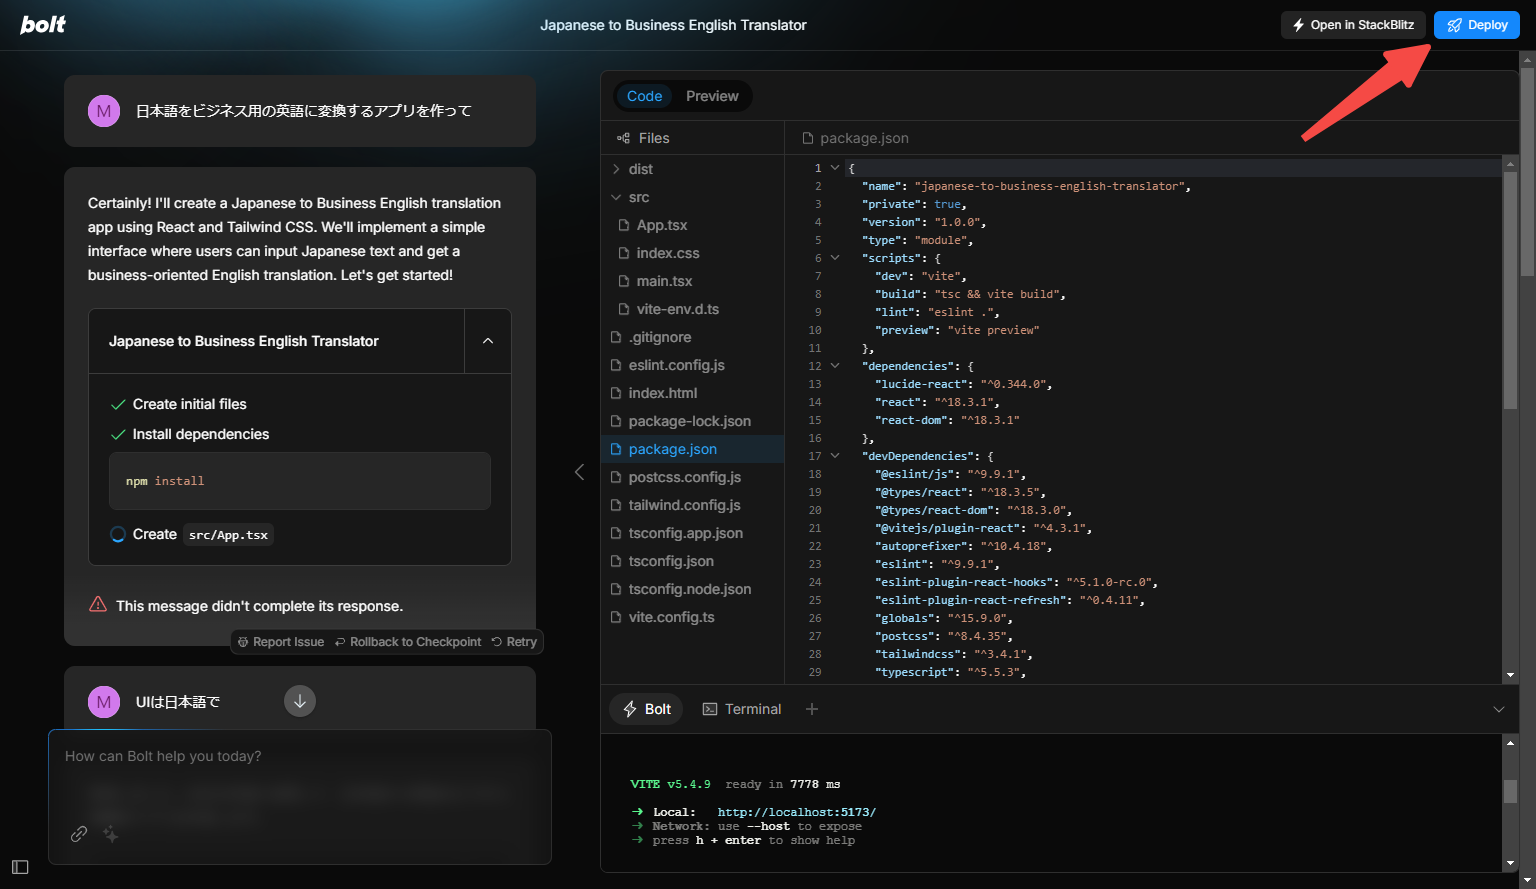Viewport: 1536px width, 889px height.
Task: Click the terminal scrollbar down arrow
Action: point(1510,863)
